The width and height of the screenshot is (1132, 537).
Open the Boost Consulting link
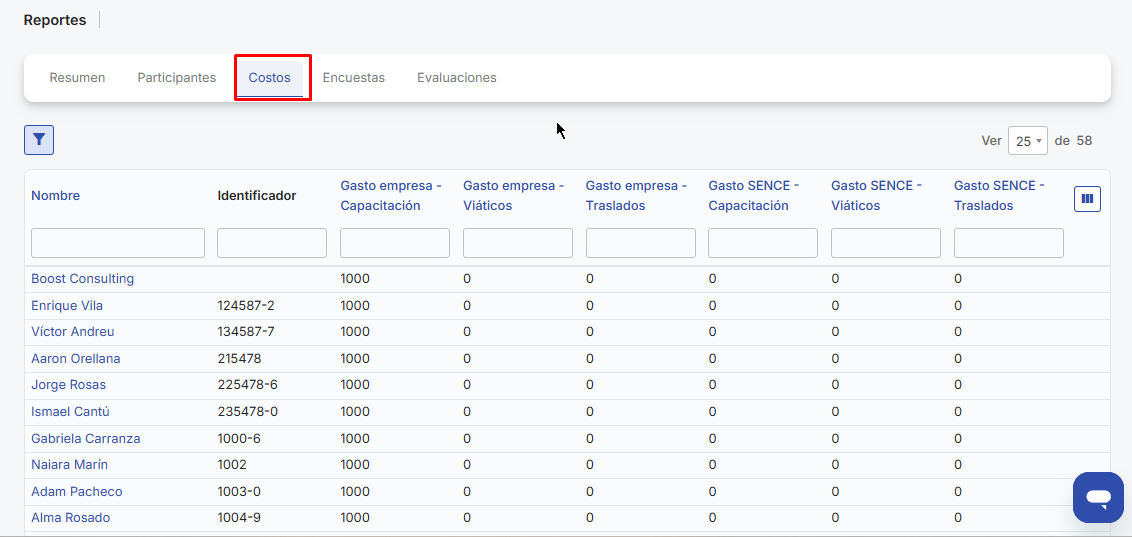tap(82, 279)
